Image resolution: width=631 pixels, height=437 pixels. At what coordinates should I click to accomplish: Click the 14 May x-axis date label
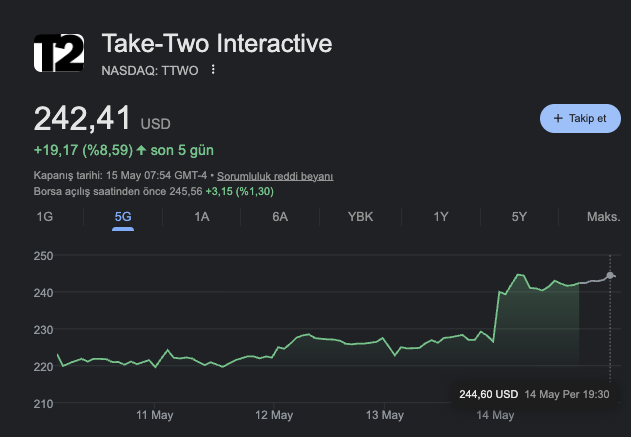(495, 415)
